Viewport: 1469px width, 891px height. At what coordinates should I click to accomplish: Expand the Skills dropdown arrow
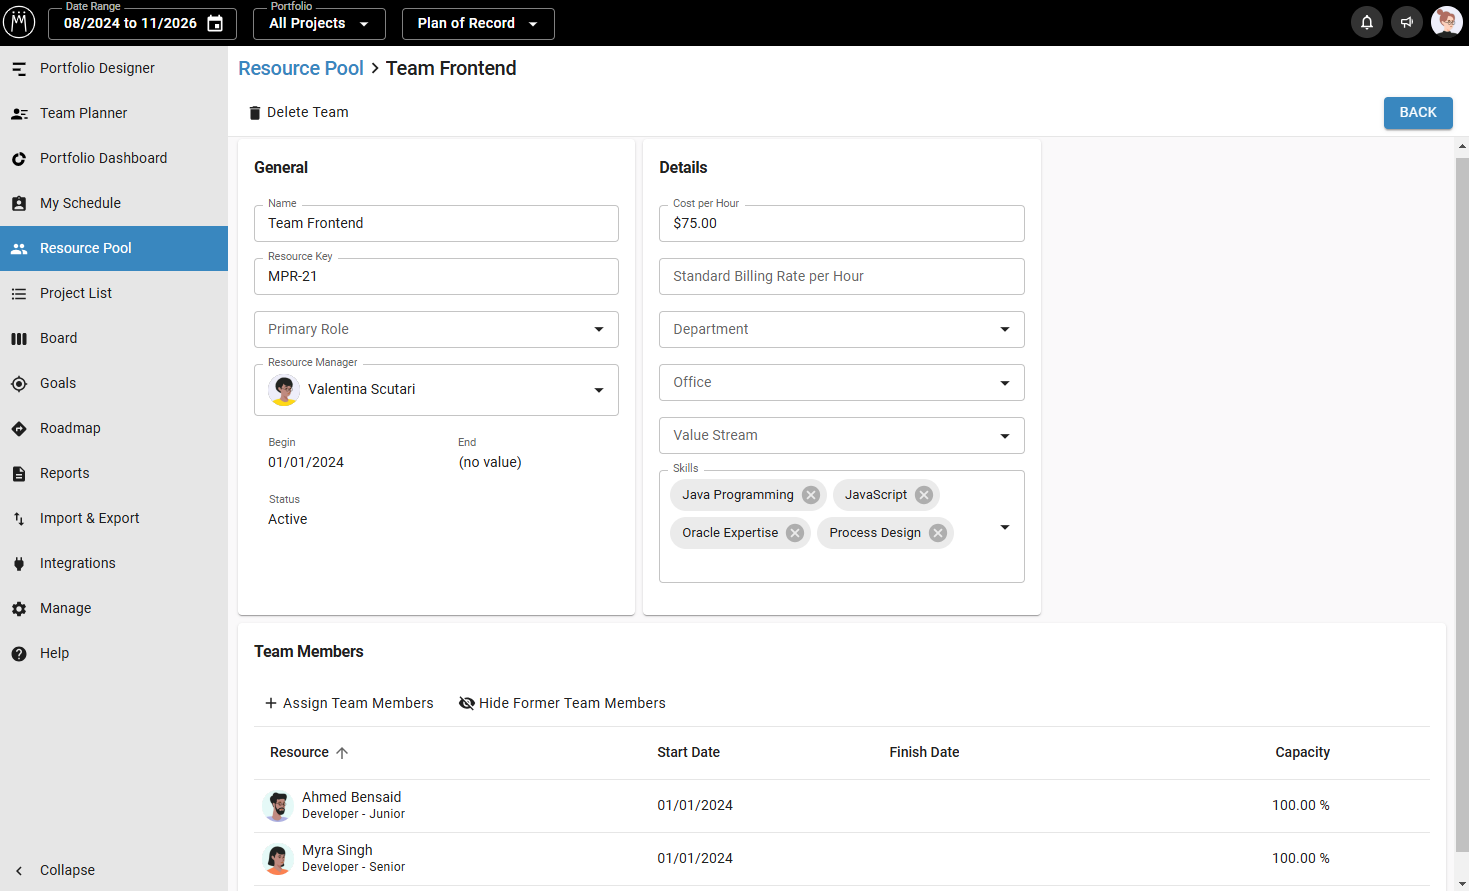point(1005,527)
